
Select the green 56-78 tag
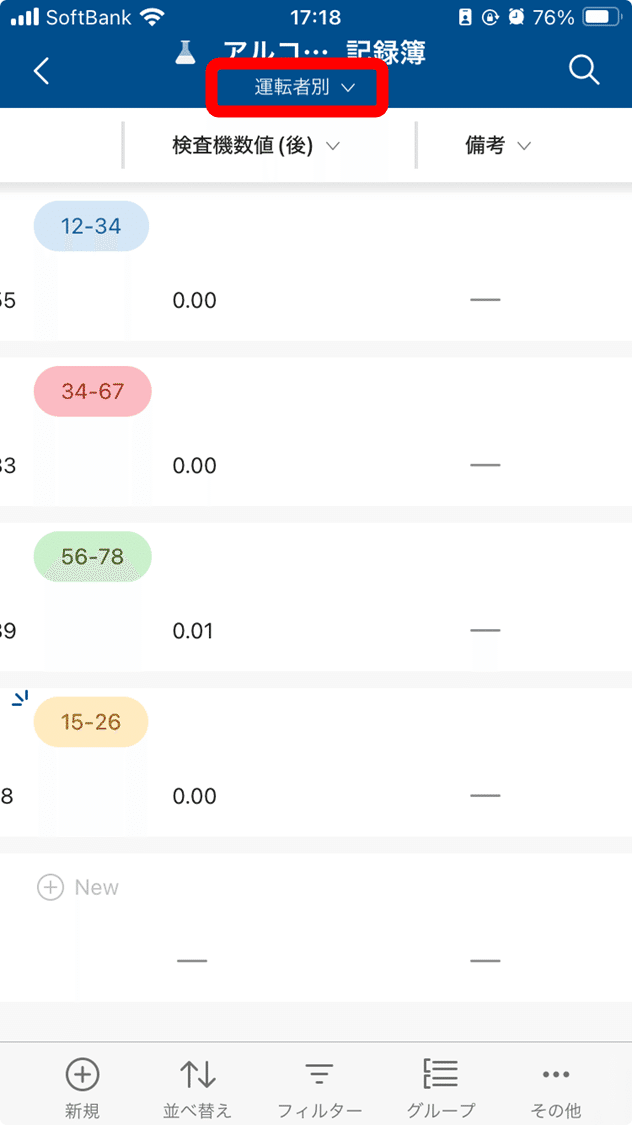point(92,556)
